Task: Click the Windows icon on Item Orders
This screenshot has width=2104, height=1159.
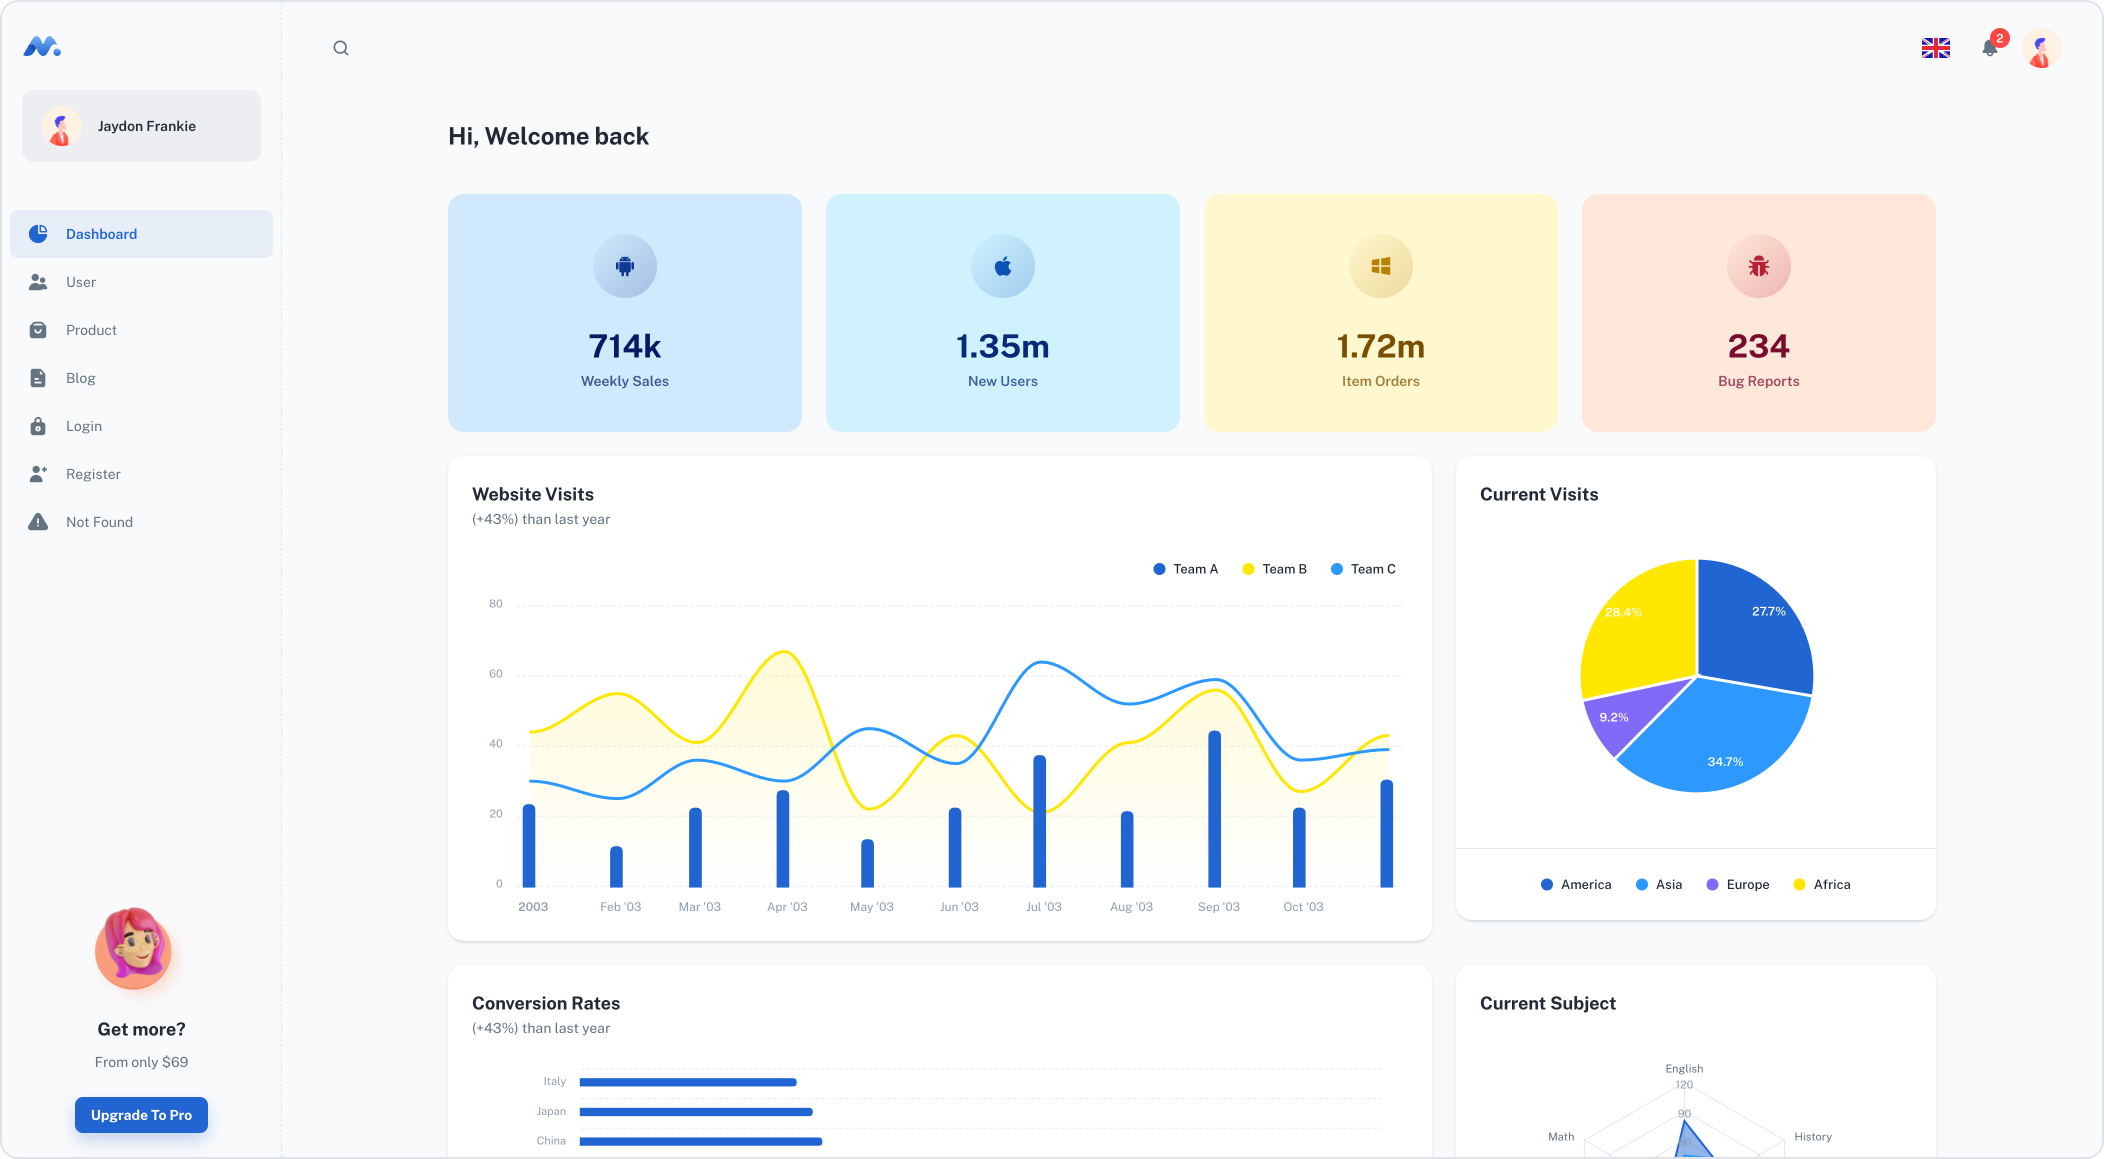Action: tap(1381, 266)
